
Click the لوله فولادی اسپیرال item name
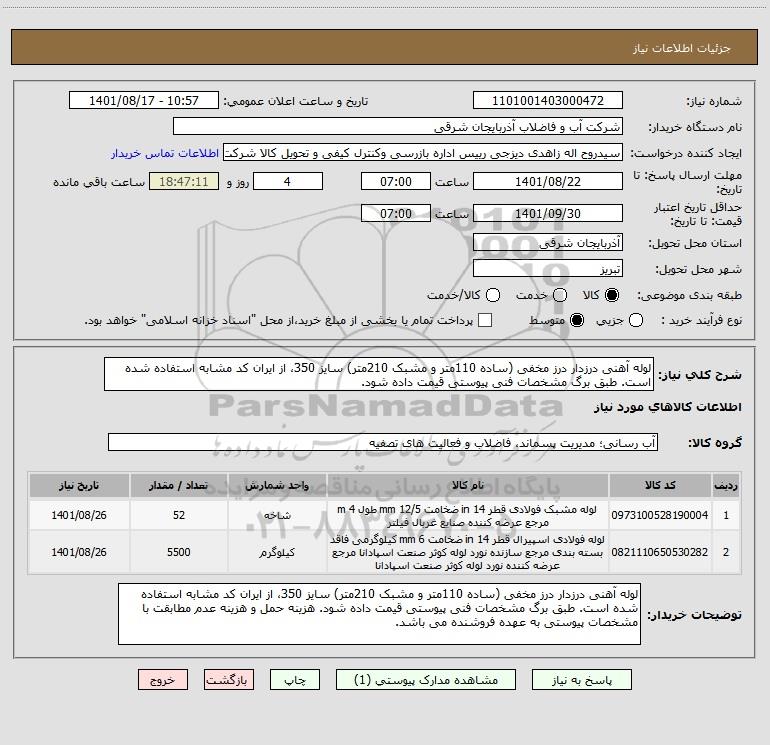(468, 552)
